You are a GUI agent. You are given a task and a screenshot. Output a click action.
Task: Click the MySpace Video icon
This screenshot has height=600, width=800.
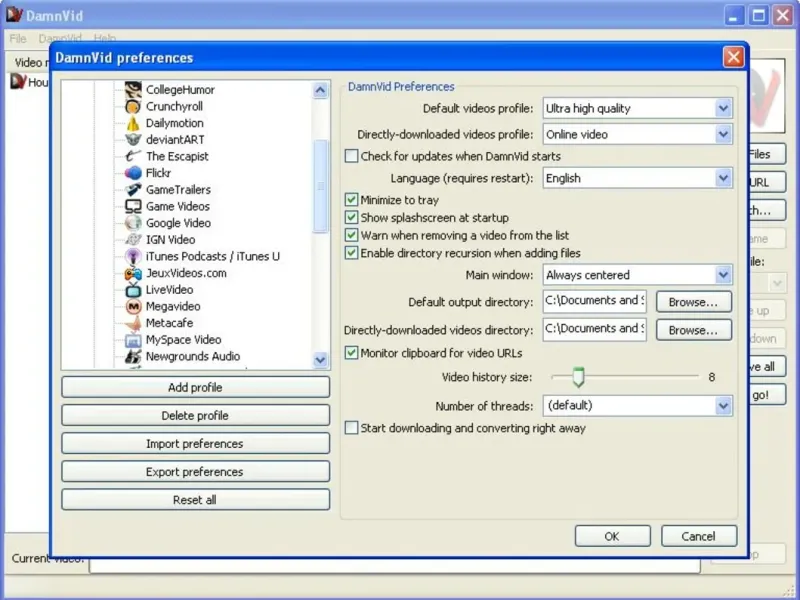133,340
